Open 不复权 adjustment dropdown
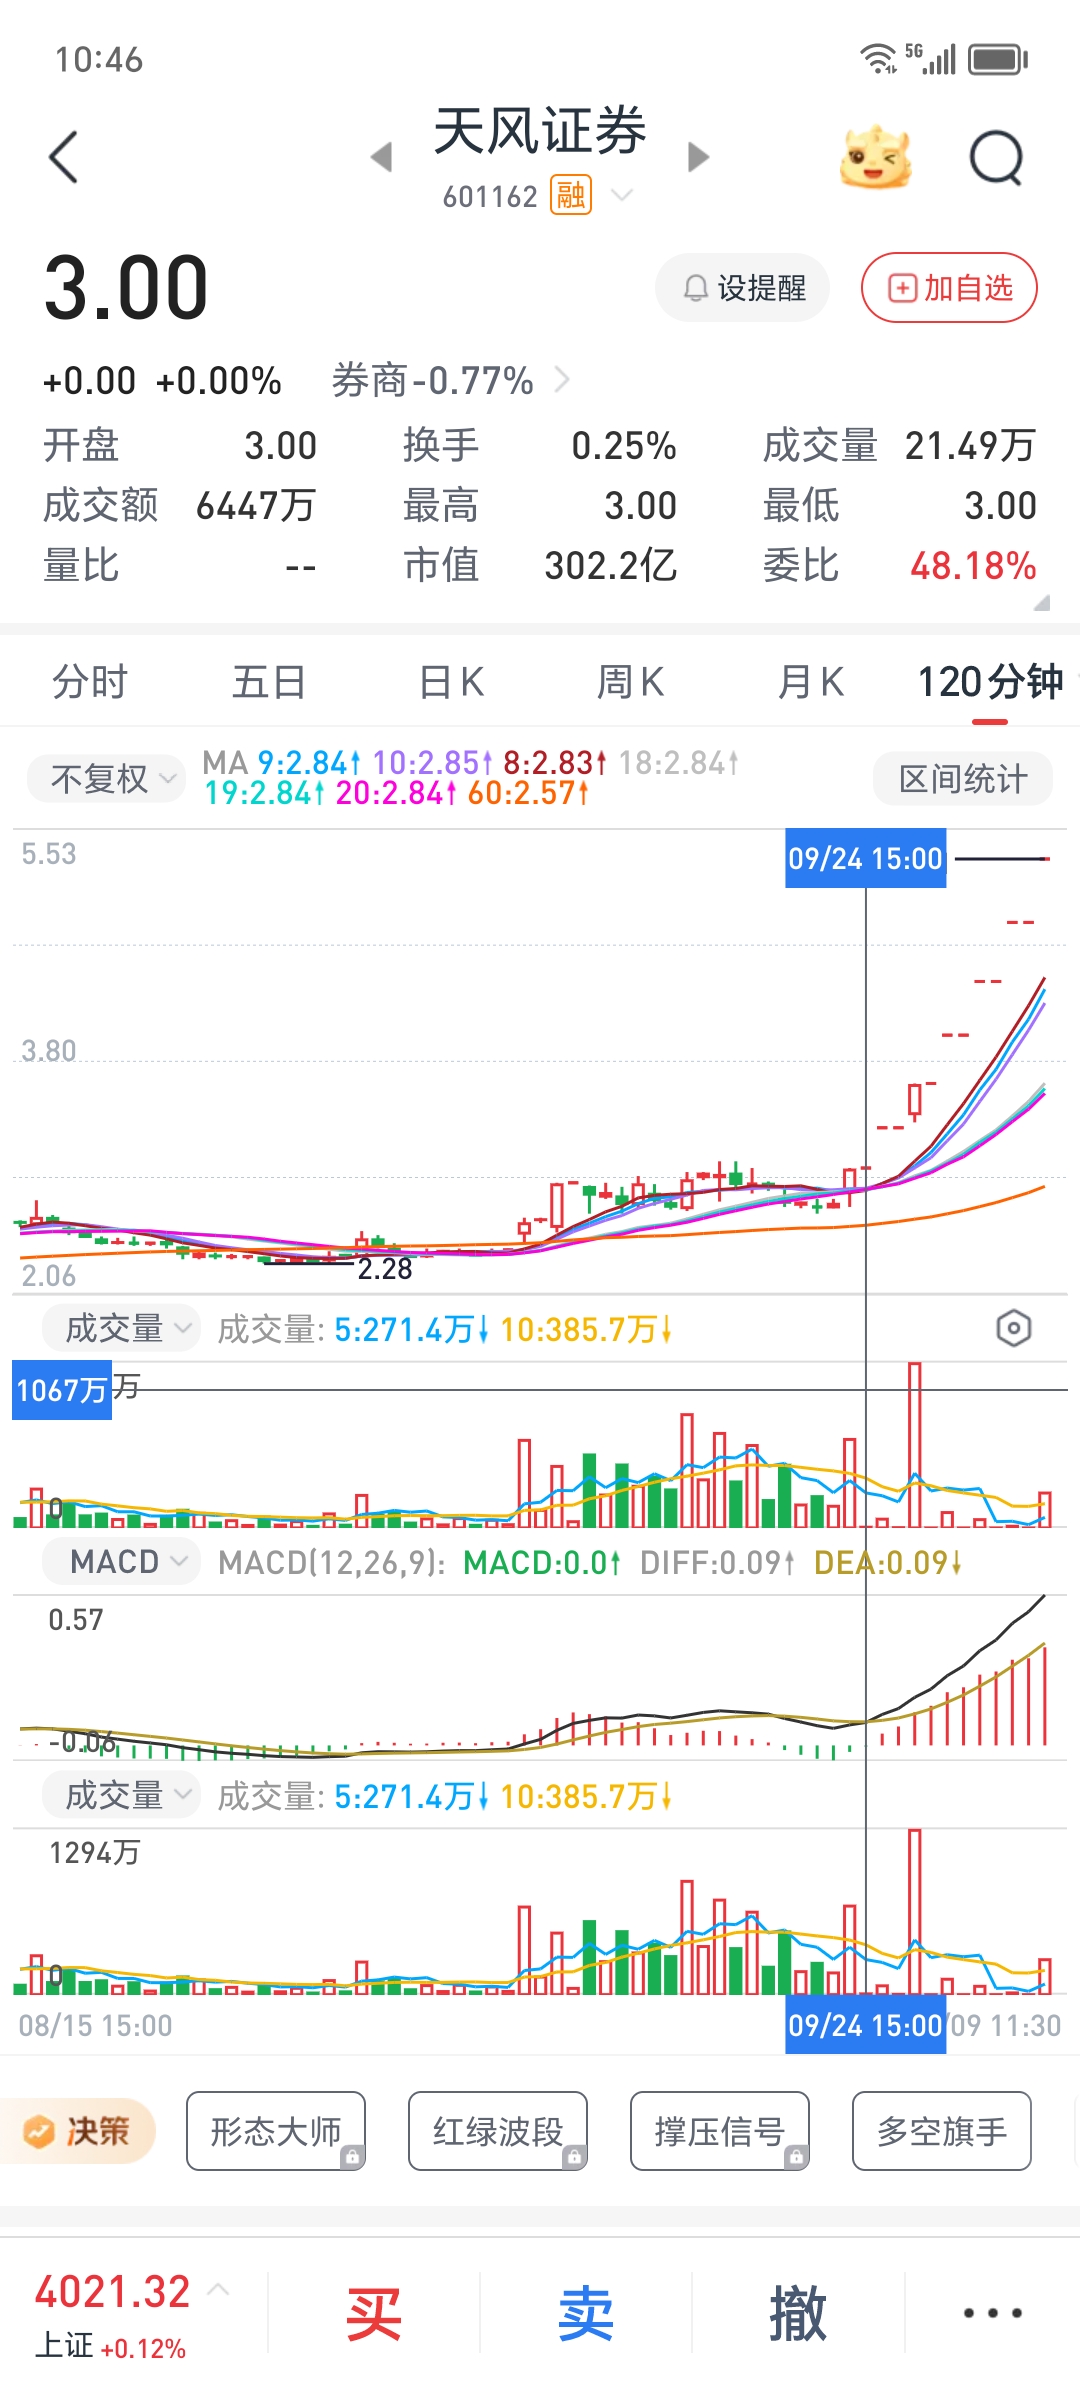This screenshot has height=2388, width=1080. 105,778
